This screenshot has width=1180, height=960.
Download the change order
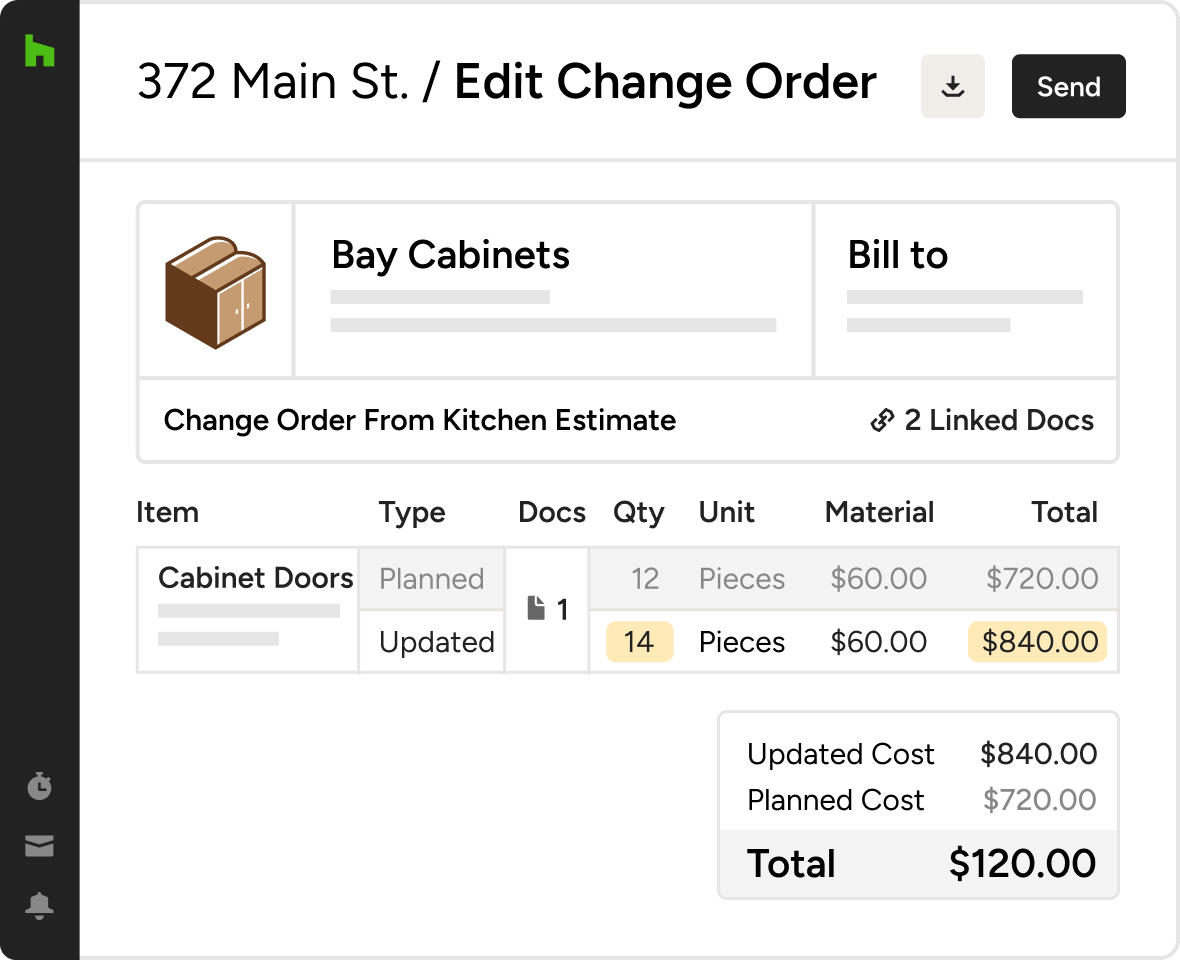pos(953,86)
